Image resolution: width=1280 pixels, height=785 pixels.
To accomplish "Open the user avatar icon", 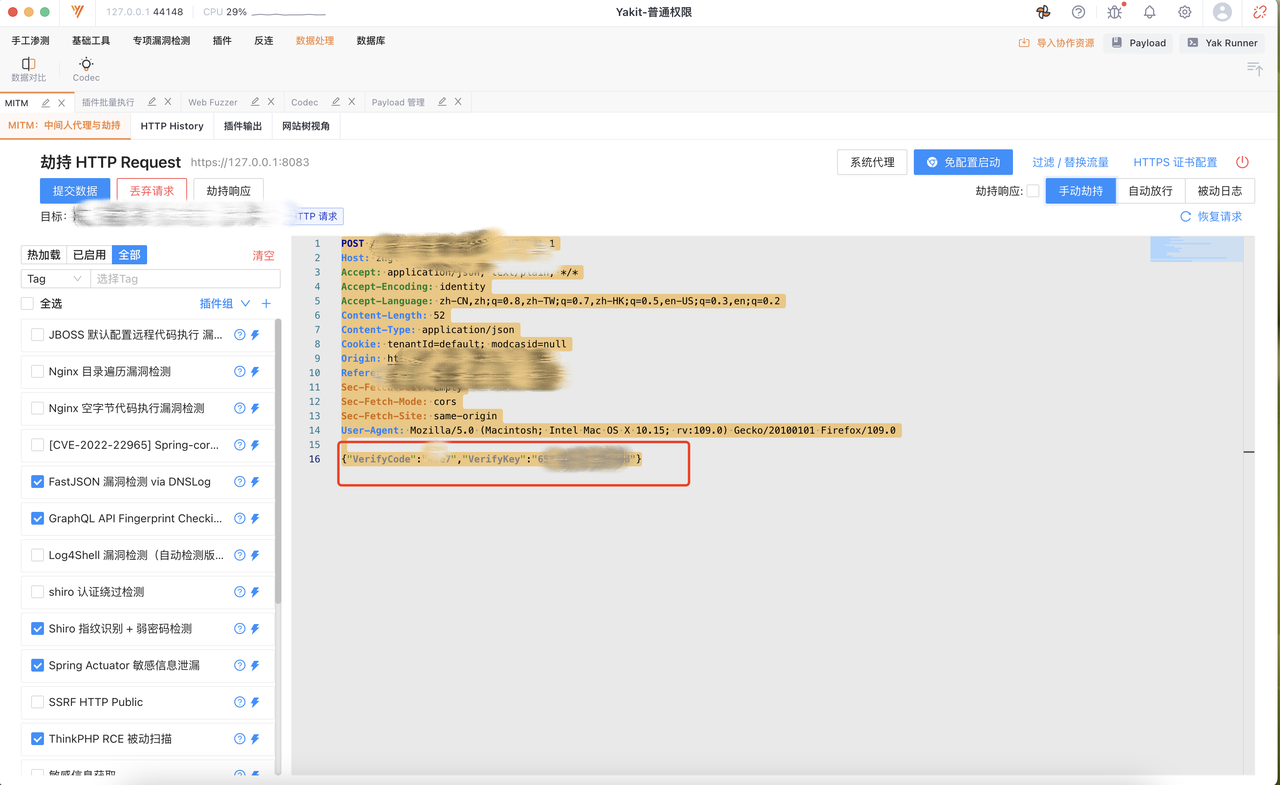I will tap(1222, 12).
